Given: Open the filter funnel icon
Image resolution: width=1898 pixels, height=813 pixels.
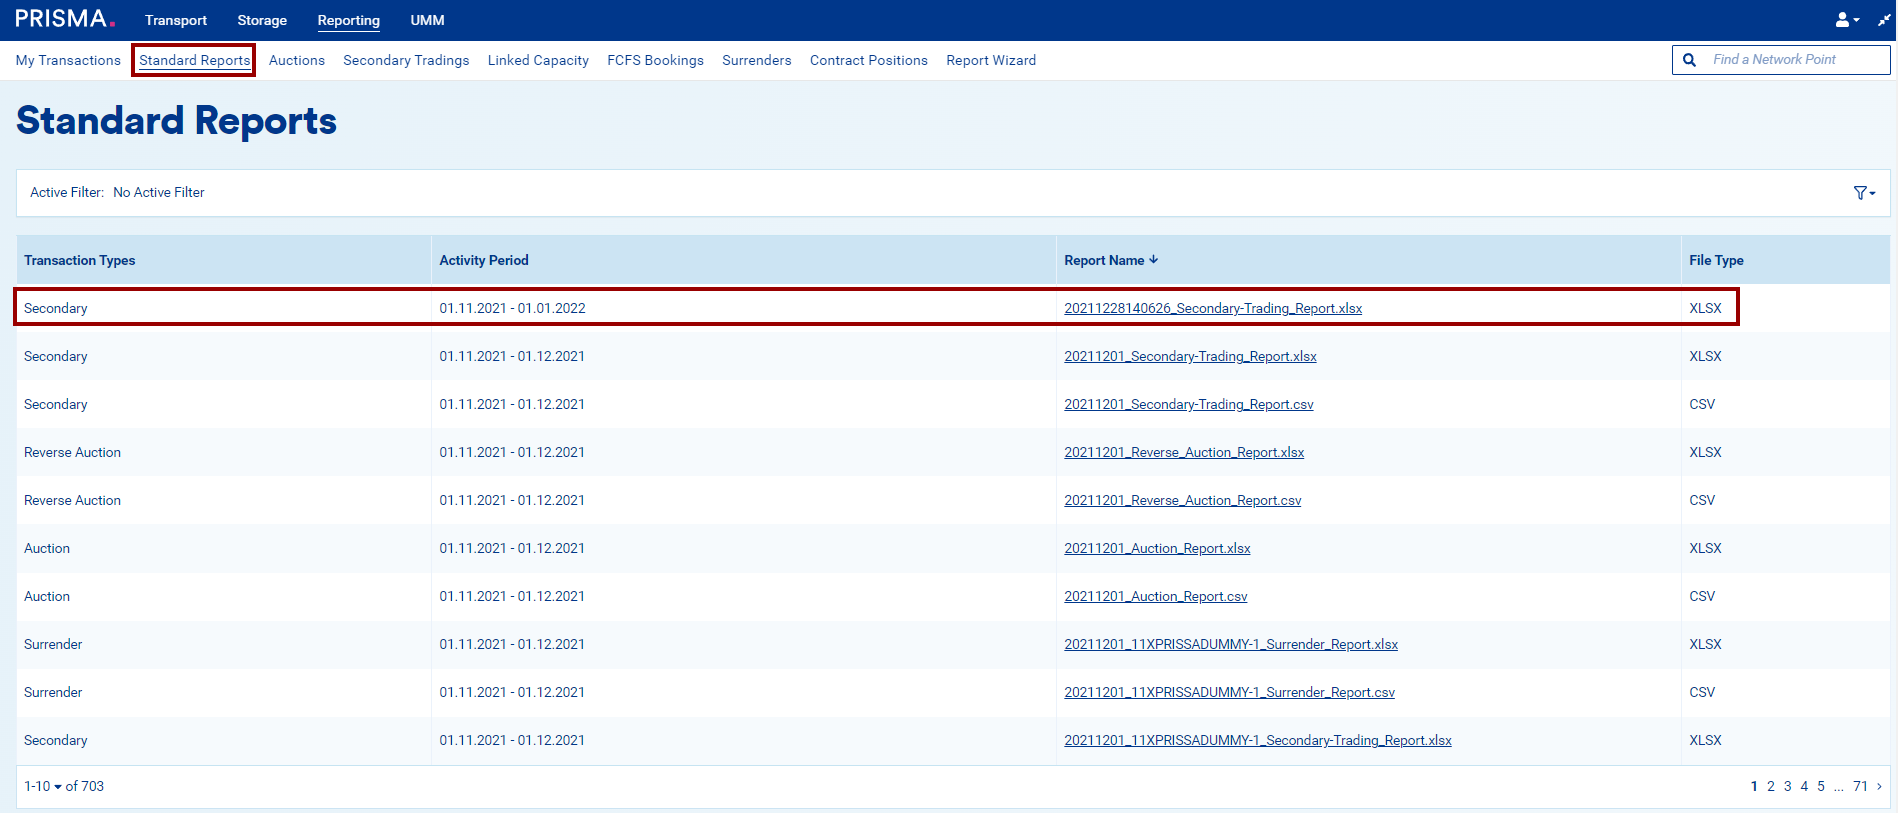Looking at the screenshot, I should click(1862, 193).
